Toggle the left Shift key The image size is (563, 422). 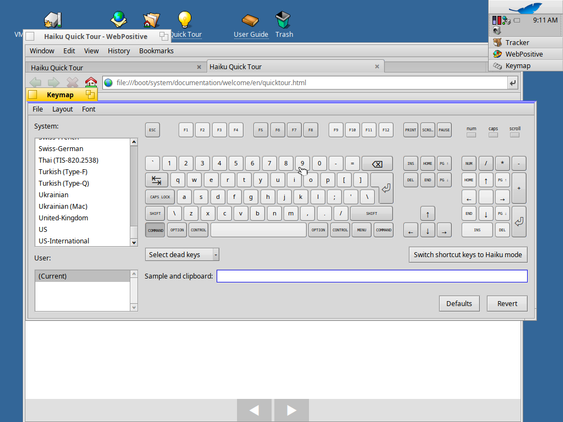pos(155,213)
